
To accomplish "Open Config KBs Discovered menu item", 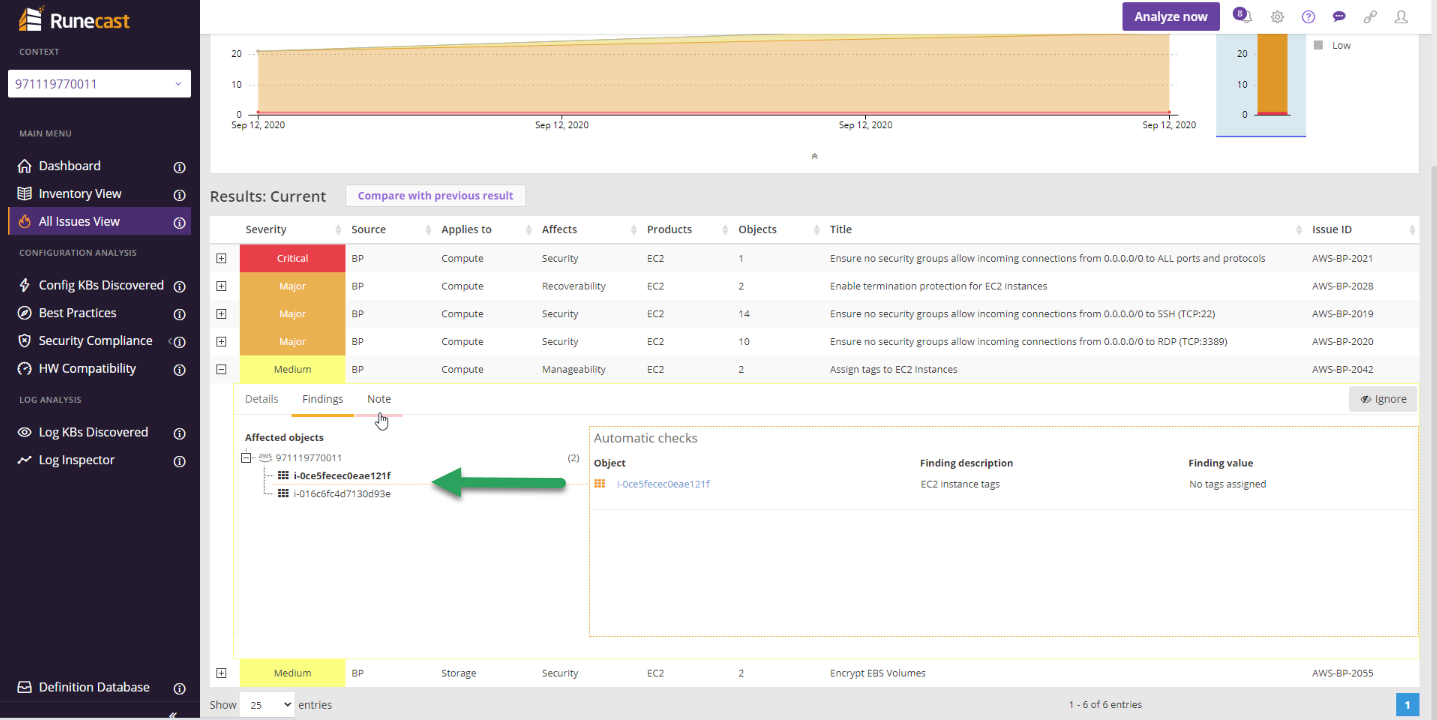I will coord(101,285).
